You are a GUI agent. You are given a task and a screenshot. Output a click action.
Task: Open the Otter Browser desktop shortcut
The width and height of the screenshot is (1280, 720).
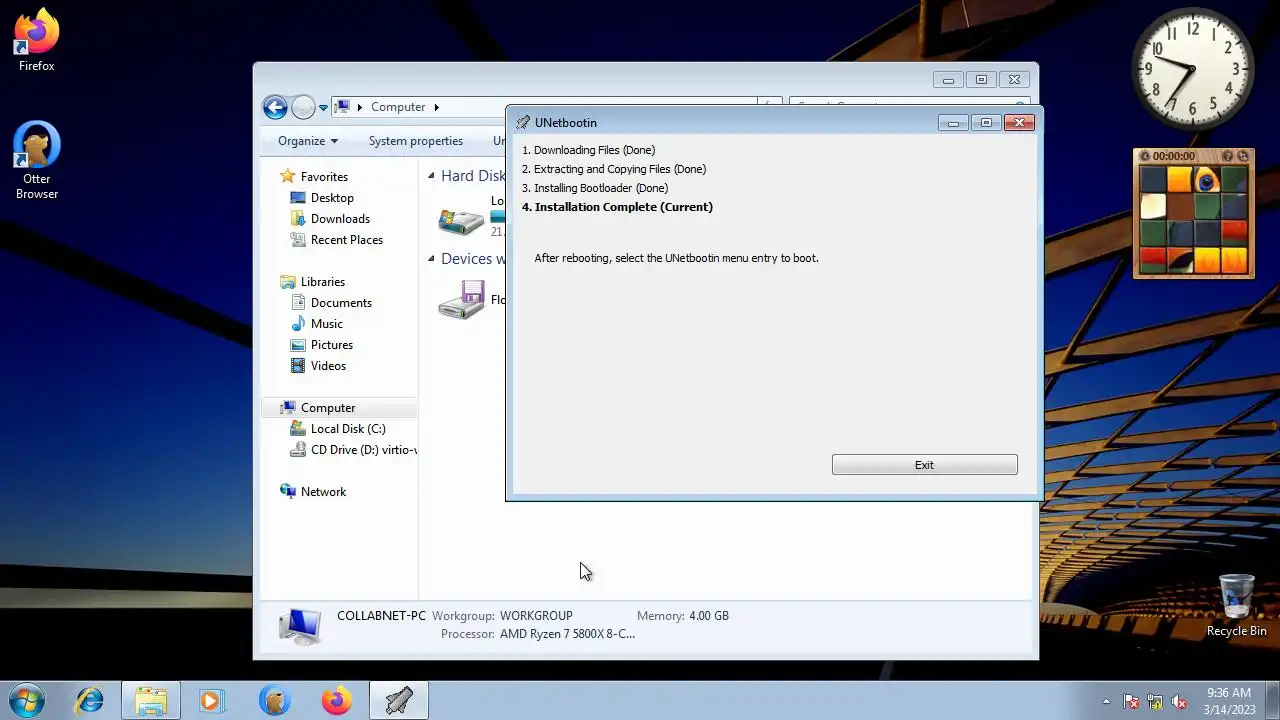(37, 160)
